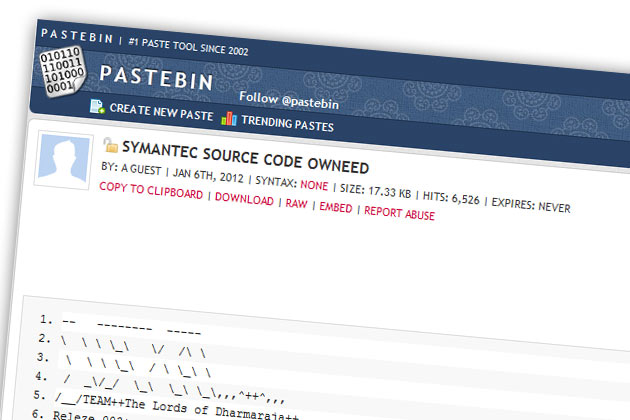Viewport: 630px width, 420px height.
Task: Click the unlocked padlock icon beside title
Action: click(x=110, y=145)
